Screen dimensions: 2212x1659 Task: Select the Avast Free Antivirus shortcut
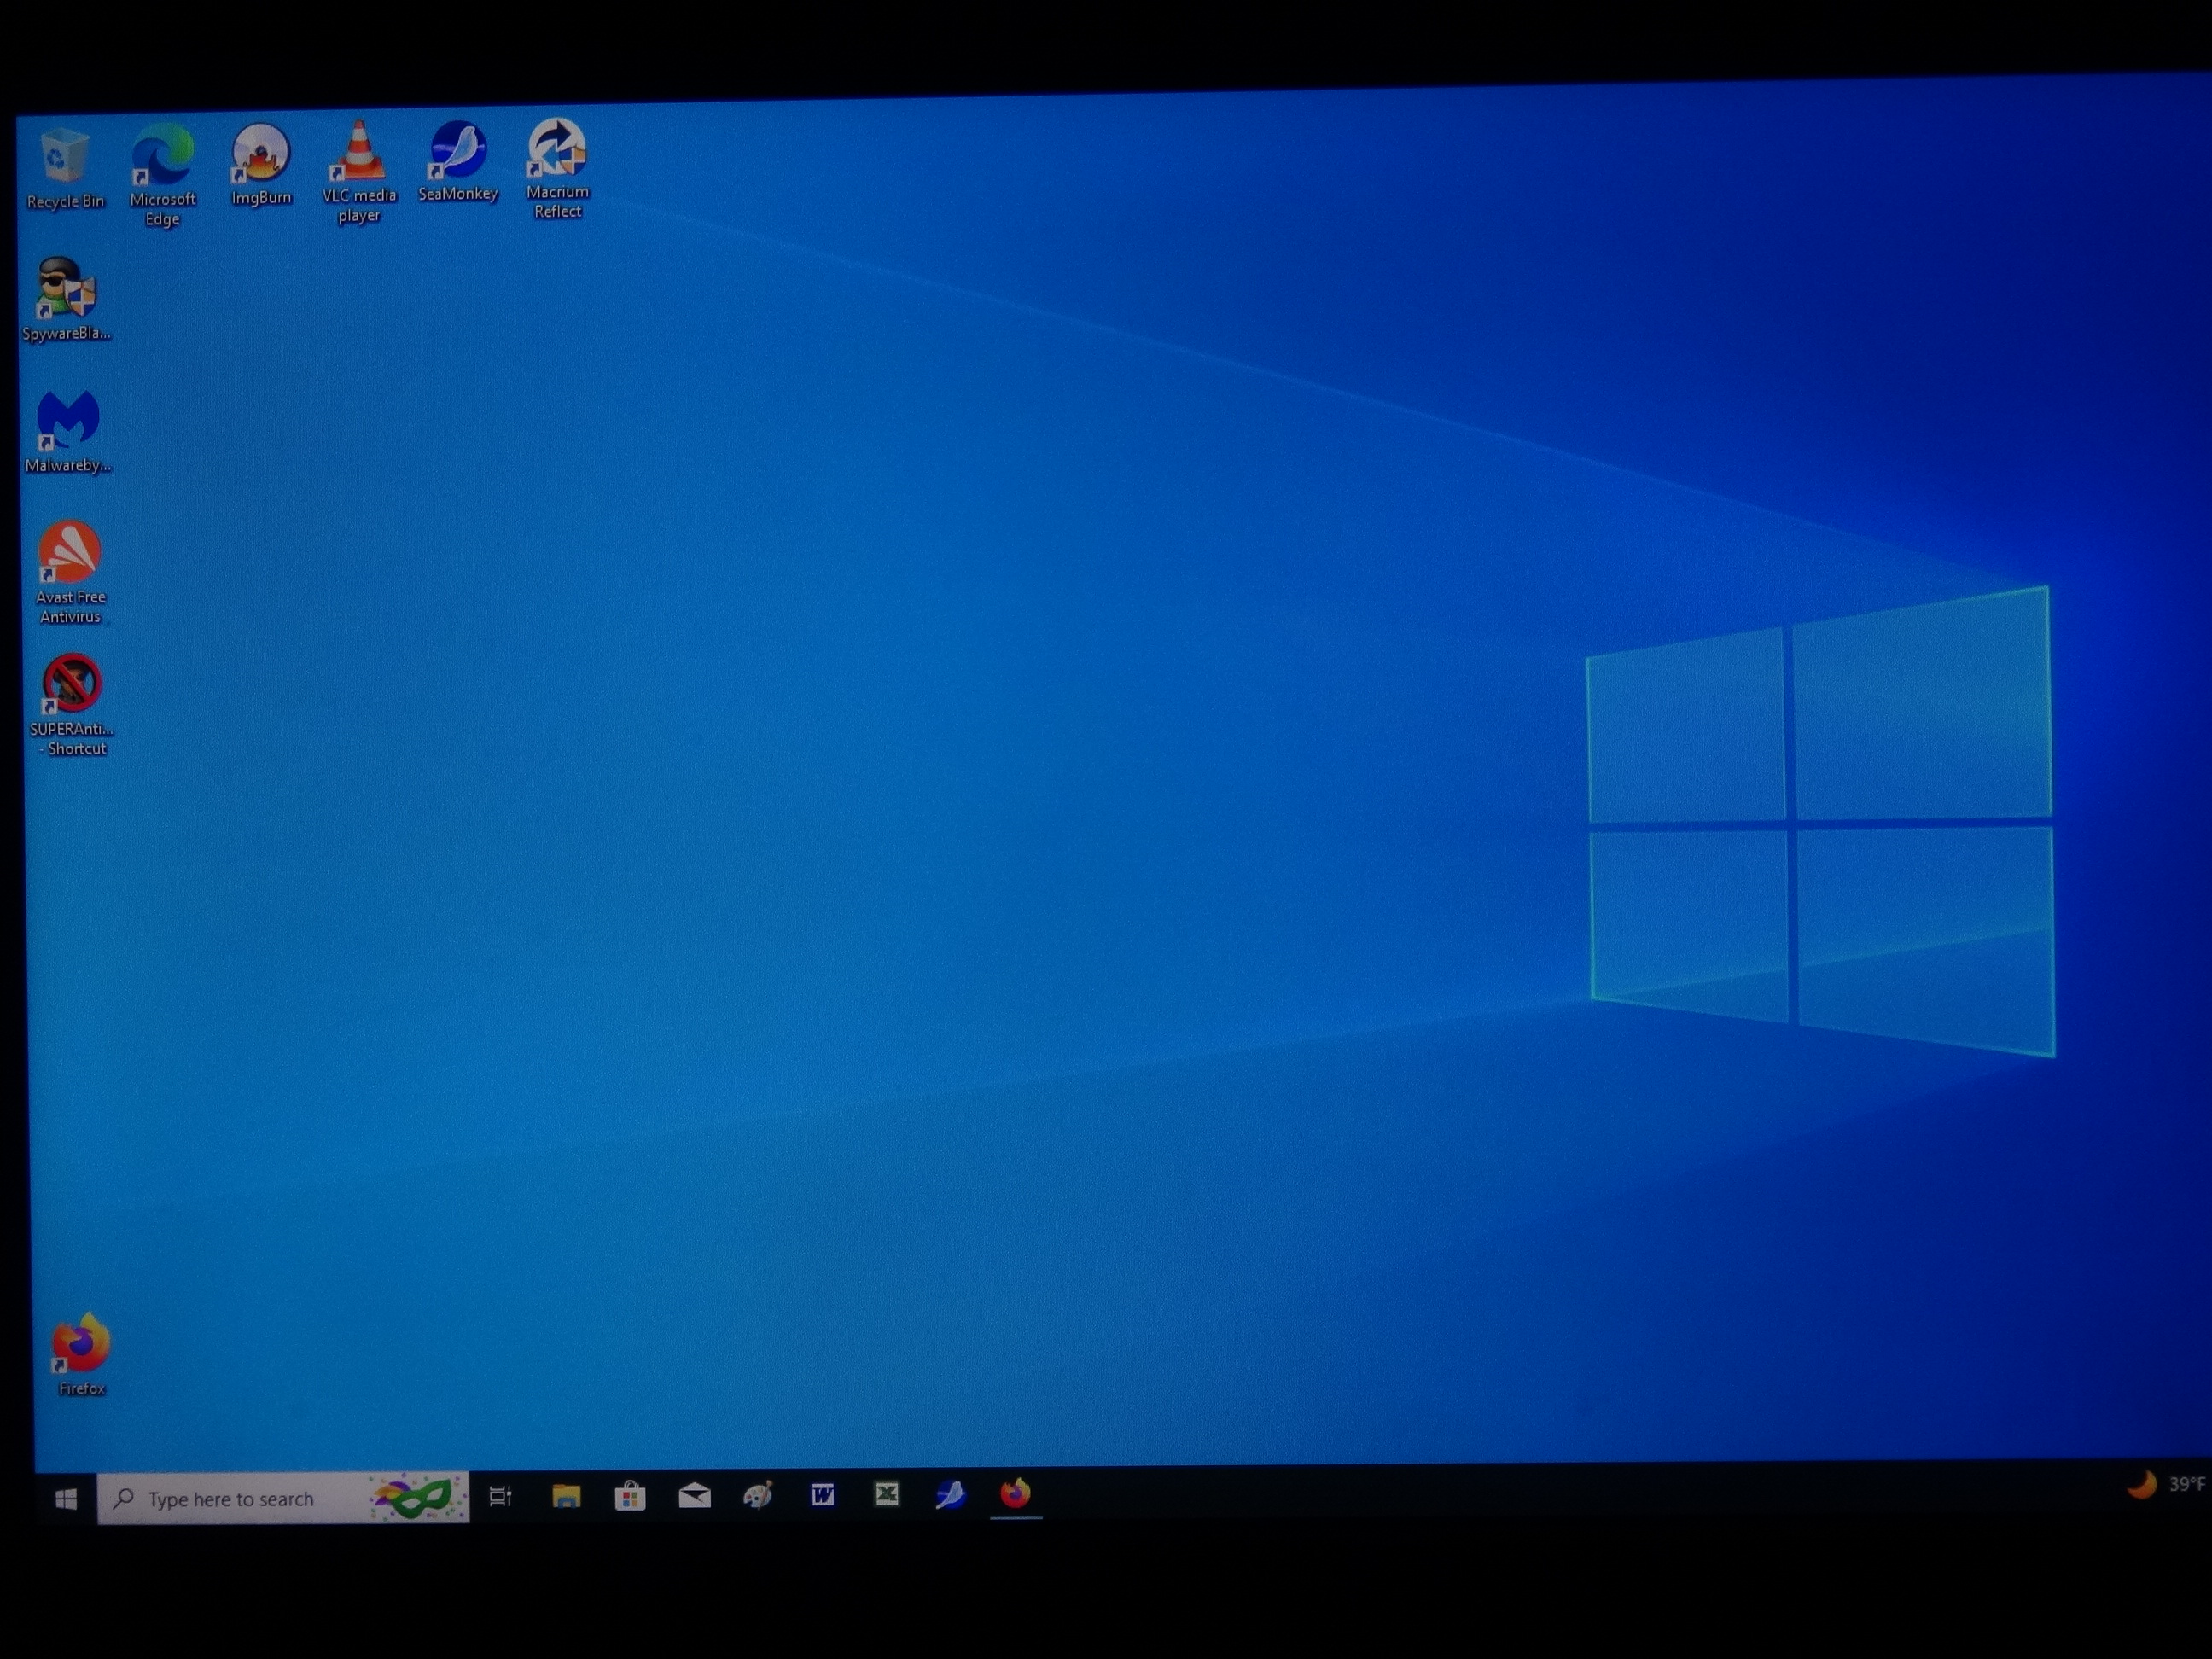pyautogui.click(x=70, y=572)
